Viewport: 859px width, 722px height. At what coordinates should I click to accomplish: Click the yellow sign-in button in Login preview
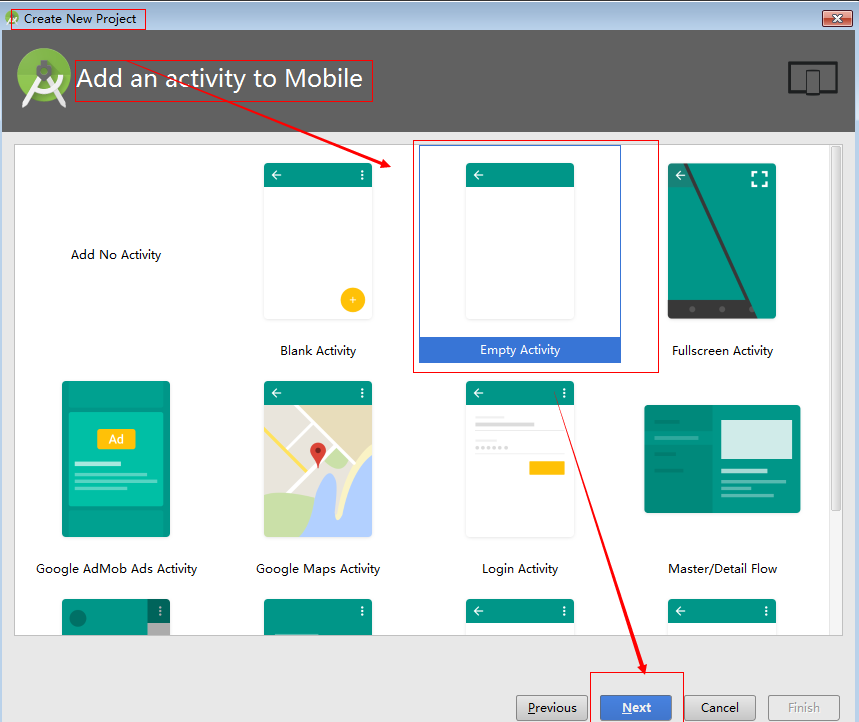pyautogui.click(x=547, y=468)
